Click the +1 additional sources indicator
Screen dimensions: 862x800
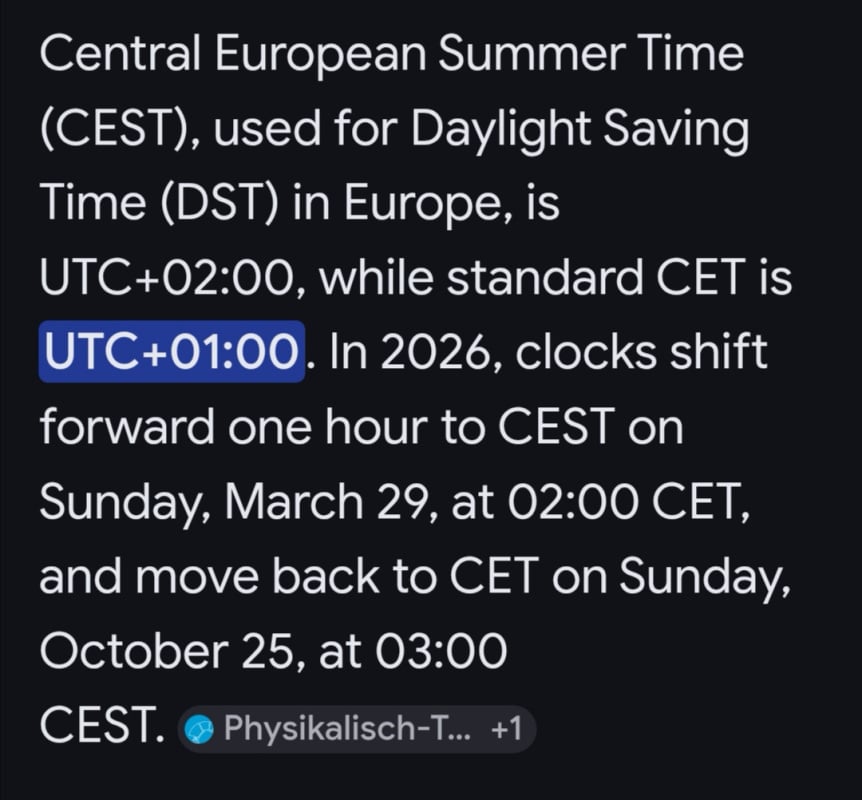pos(506,729)
